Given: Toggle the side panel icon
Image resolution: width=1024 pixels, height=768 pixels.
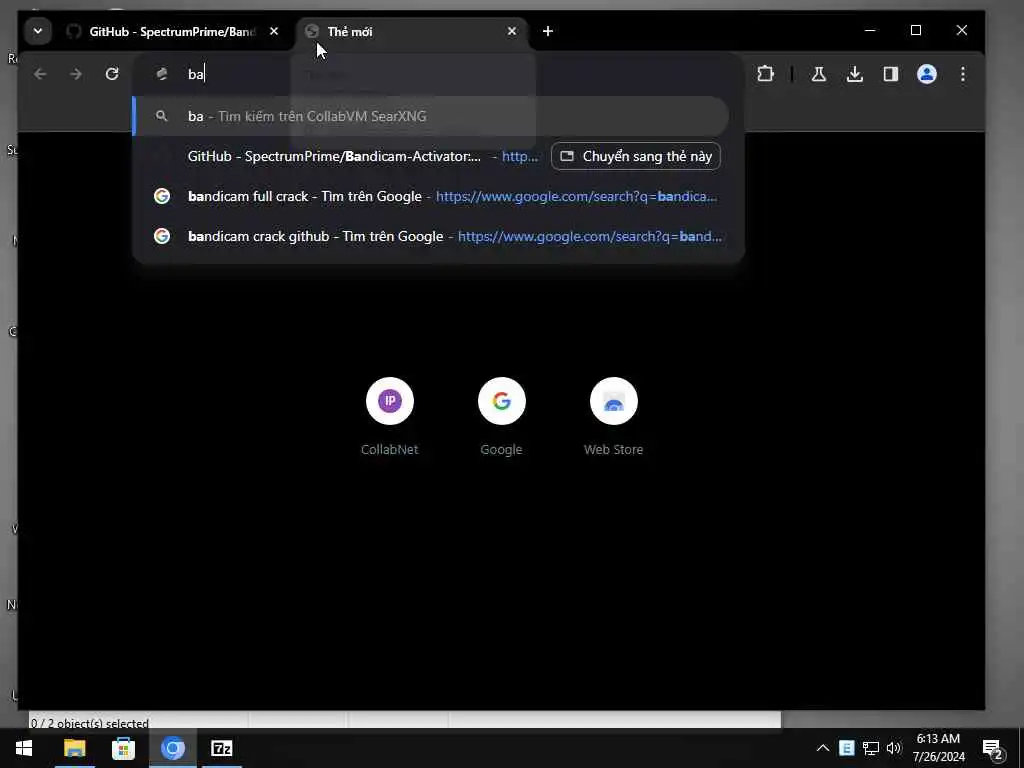Looking at the screenshot, I should tap(891, 74).
